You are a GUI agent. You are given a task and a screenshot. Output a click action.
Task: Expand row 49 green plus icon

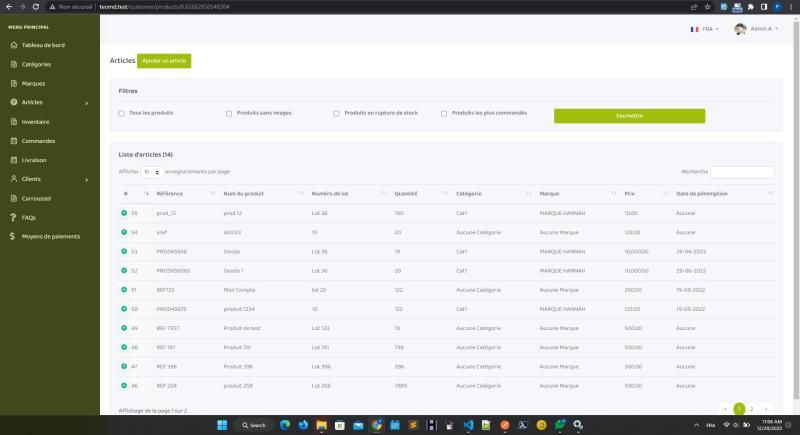point(124,328)
